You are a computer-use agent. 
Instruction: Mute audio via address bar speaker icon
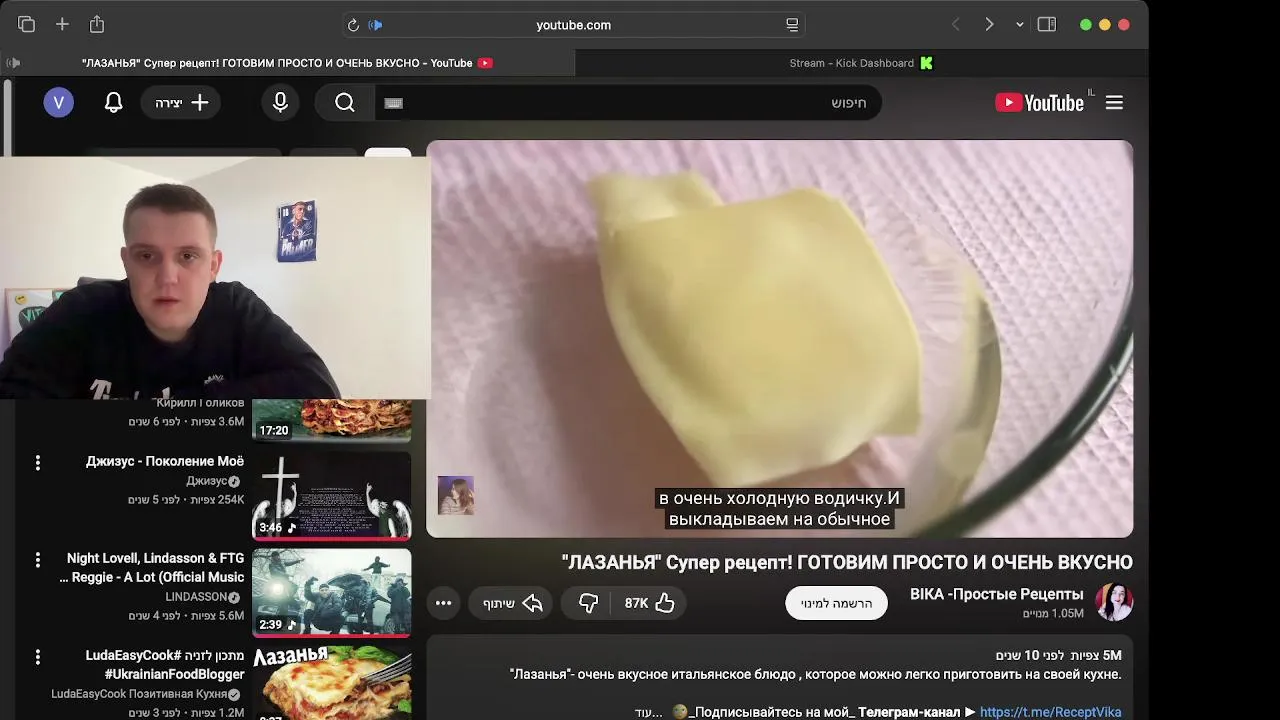click(375, 25)
